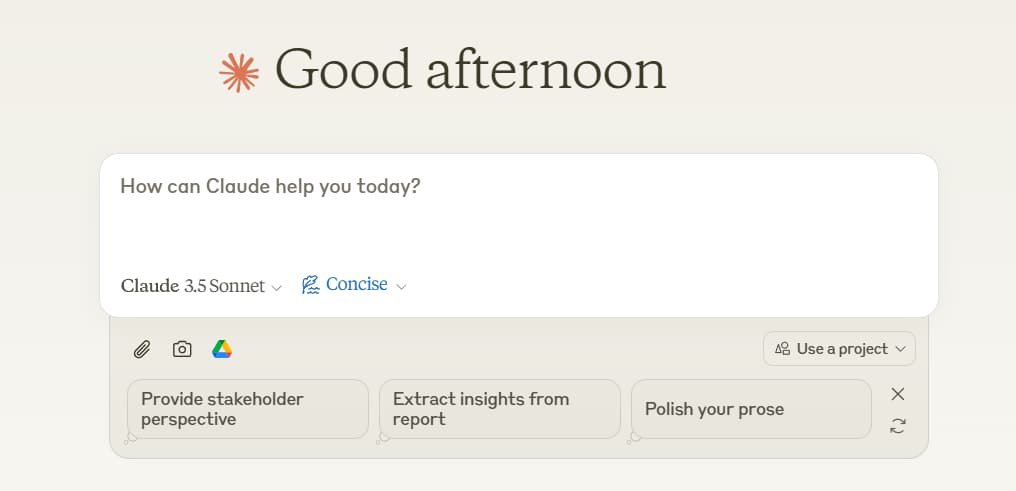This screenshot has width=1016, height=491.
Task: Dismiss suggestions with the X icon
Action: pos(898,394)
